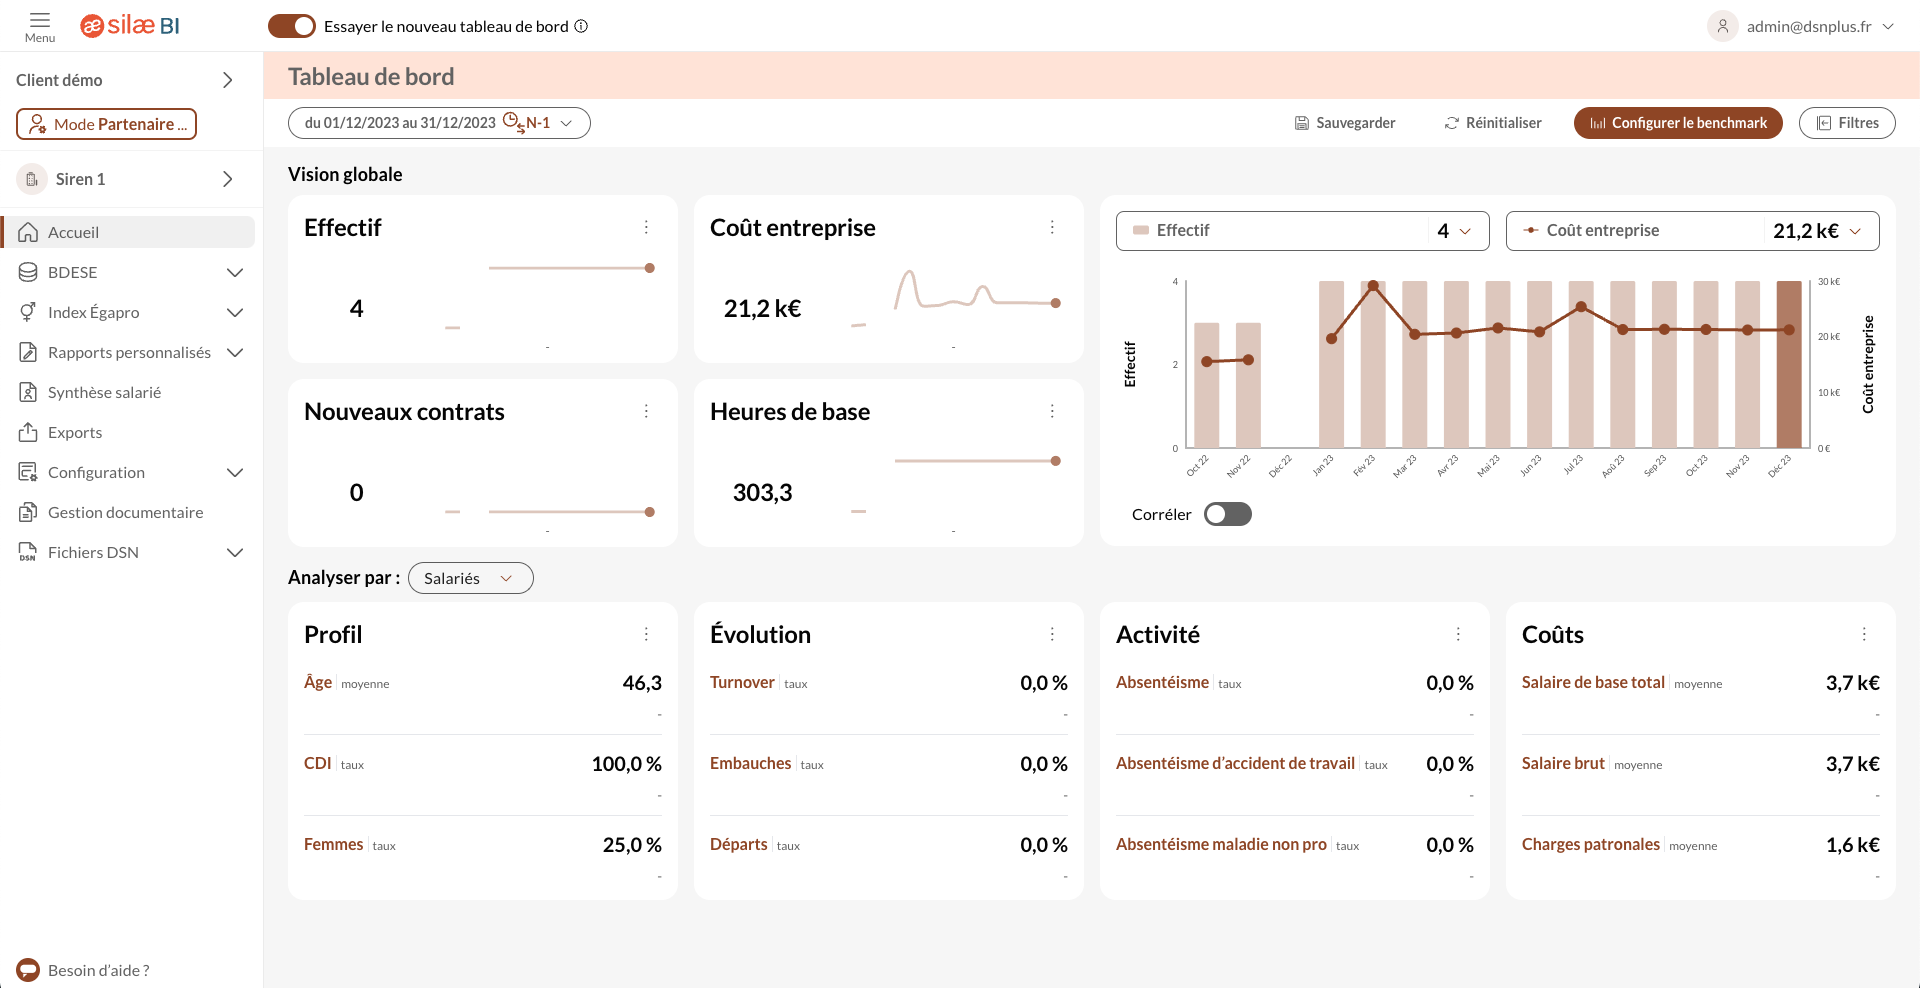Open the Siren 1 selector chevron
1920x988 pixels.
(x=228, y=179)
